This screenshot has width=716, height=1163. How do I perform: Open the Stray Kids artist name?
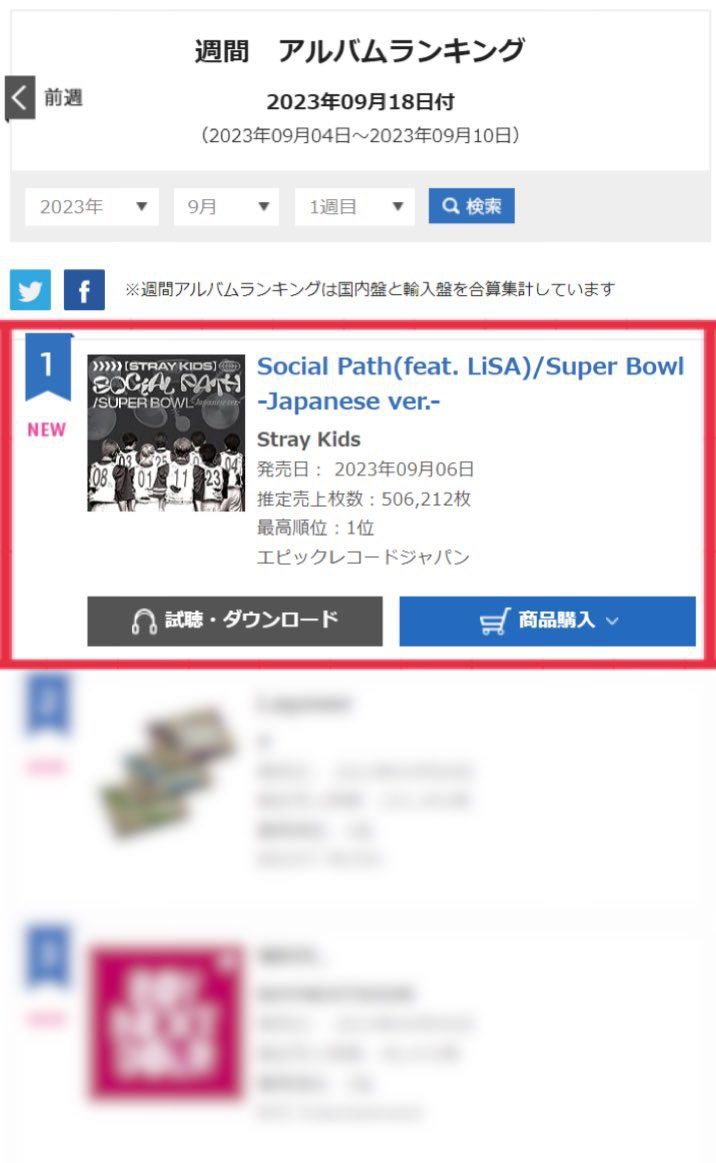(x=309, y=439)
